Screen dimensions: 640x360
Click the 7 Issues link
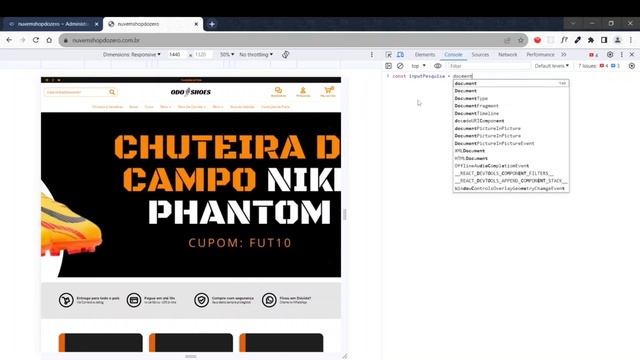tap(599, 66)
